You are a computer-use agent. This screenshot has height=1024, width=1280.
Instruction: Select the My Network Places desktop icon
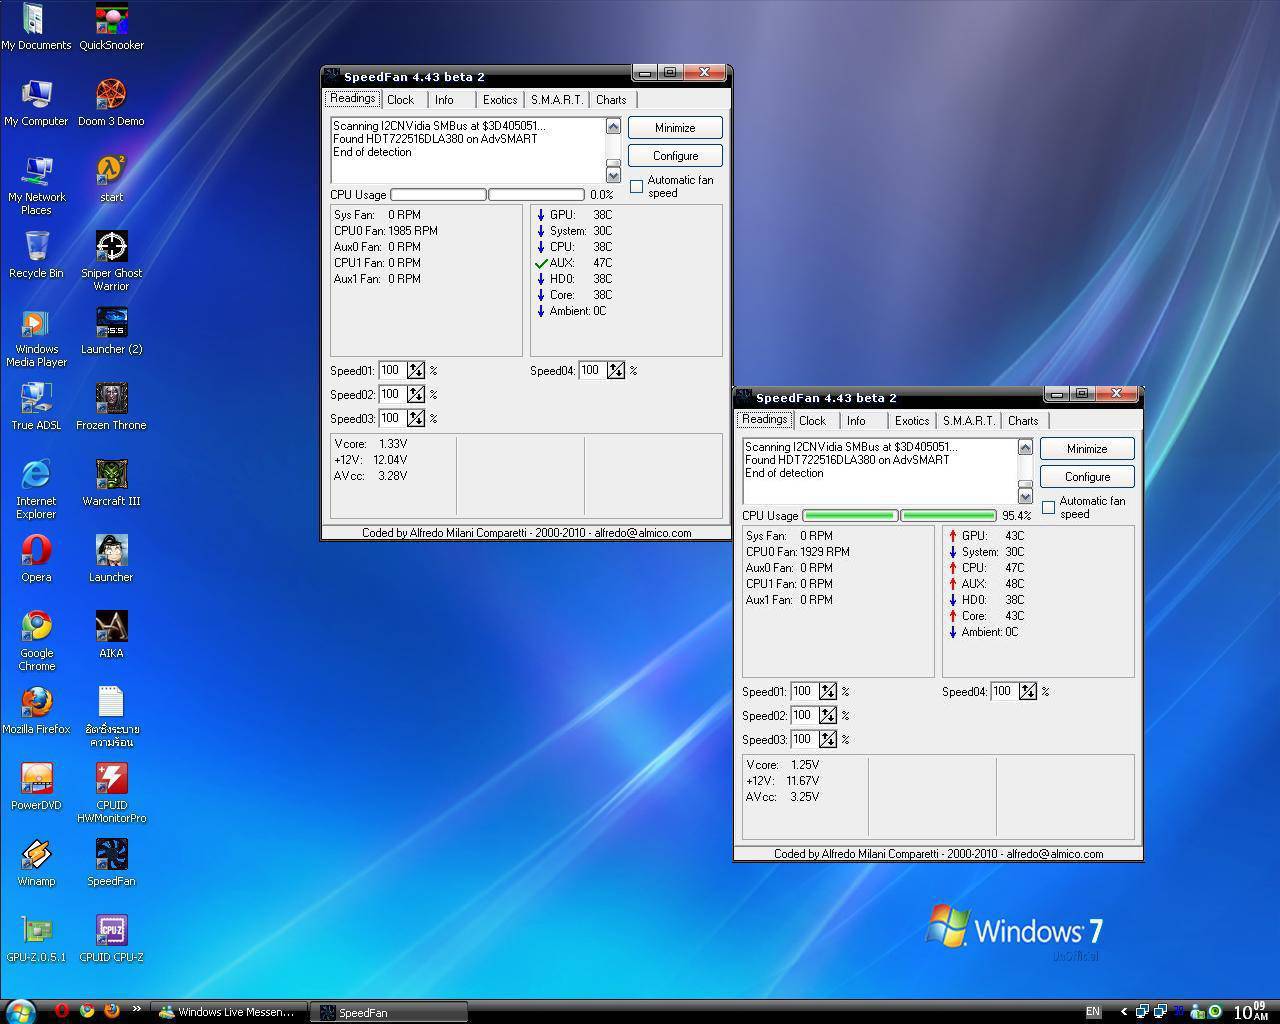36,184
